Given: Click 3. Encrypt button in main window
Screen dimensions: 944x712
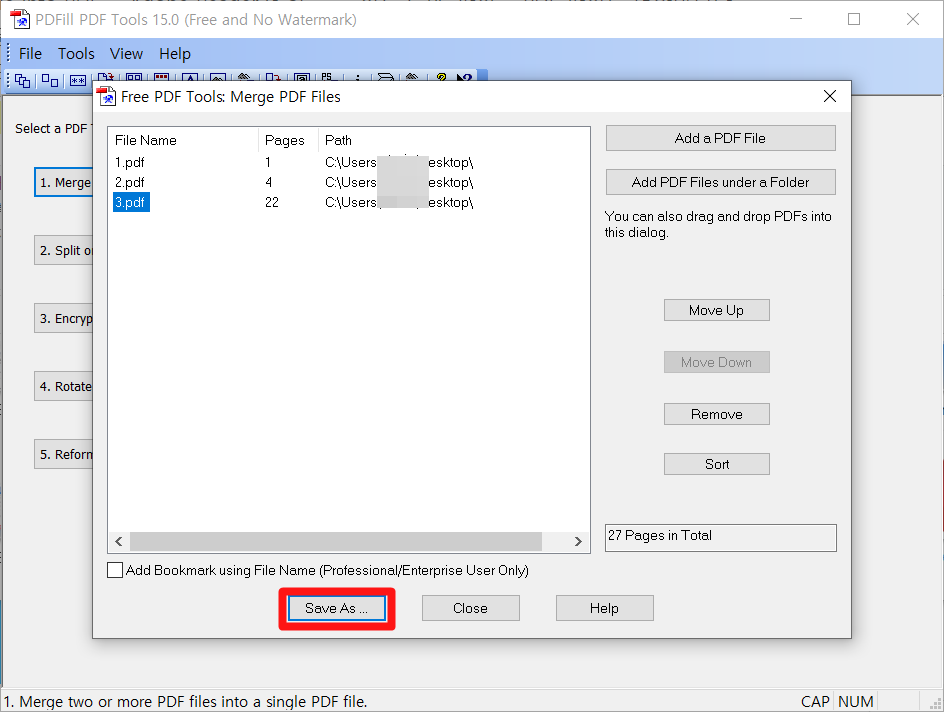Looking at the screenshot, I should [64, 318].
